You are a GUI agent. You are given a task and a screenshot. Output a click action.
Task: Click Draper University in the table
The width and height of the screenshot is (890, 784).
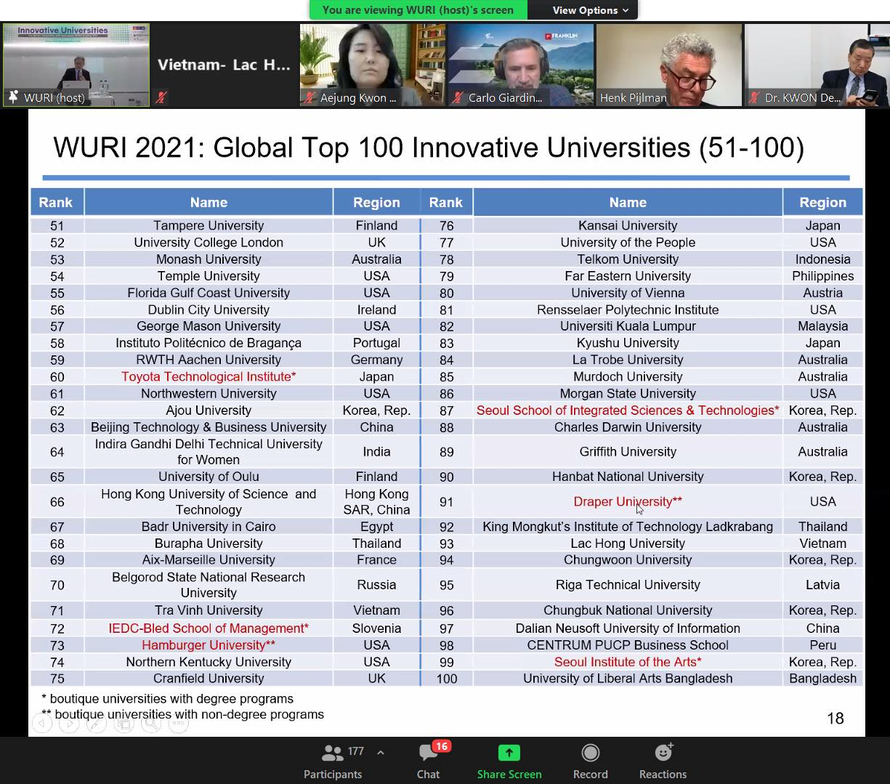(627, 502)
